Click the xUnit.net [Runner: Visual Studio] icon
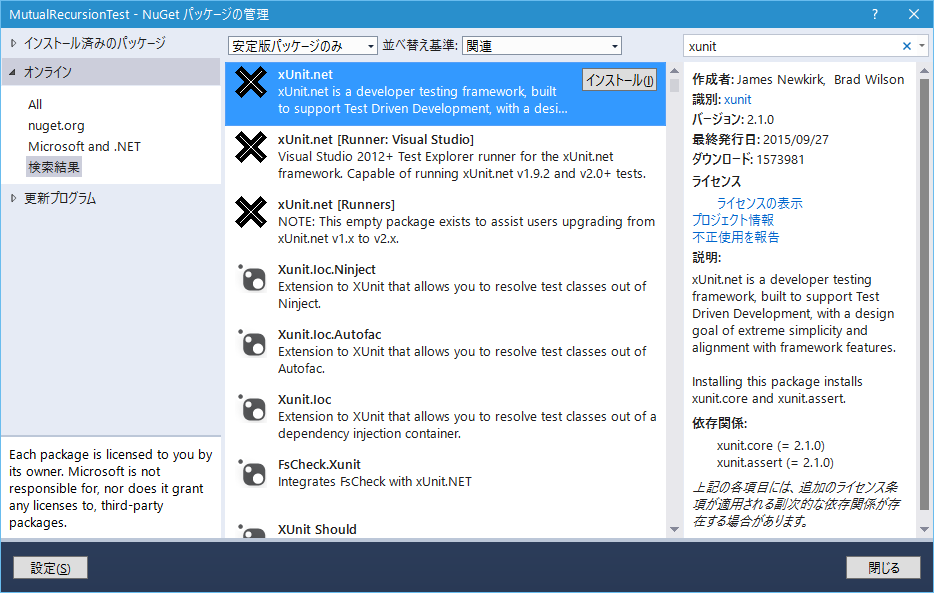Image resolution: width=934 pixels, height=600 pixels. tap(251, 147)
